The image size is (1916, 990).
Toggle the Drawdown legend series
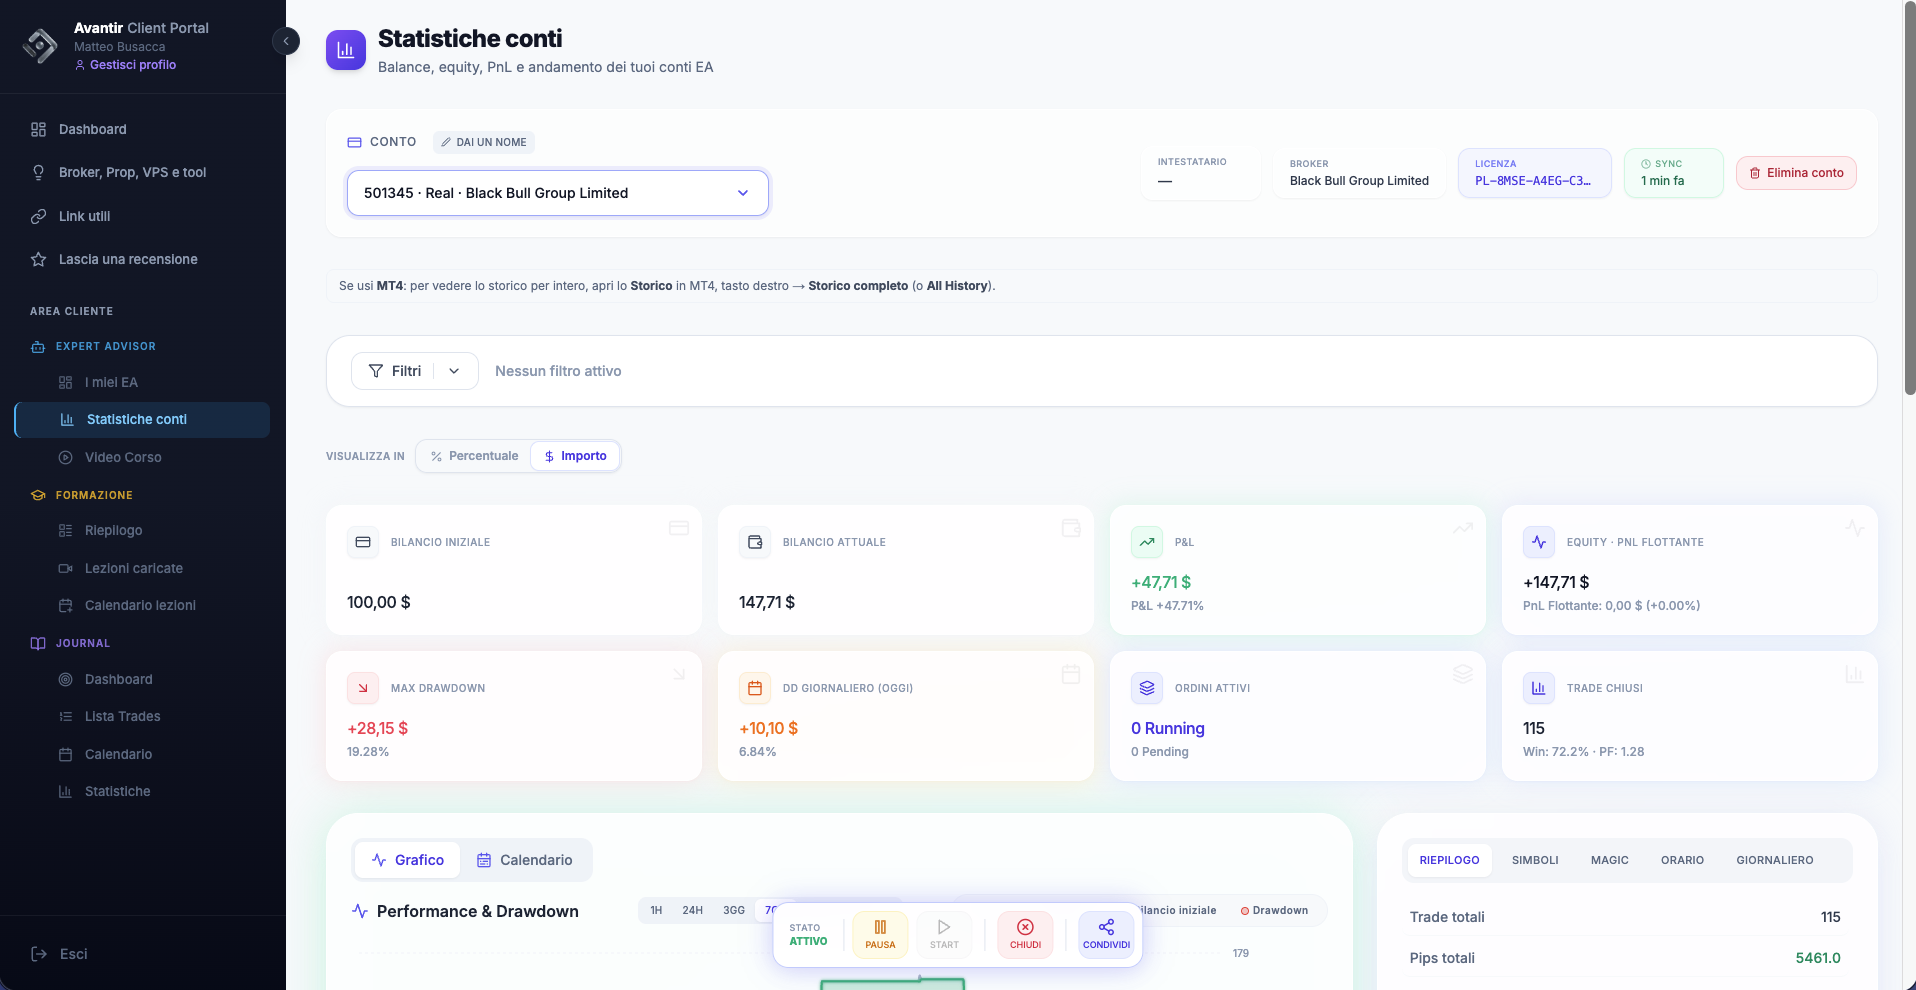coord(1274,910)
